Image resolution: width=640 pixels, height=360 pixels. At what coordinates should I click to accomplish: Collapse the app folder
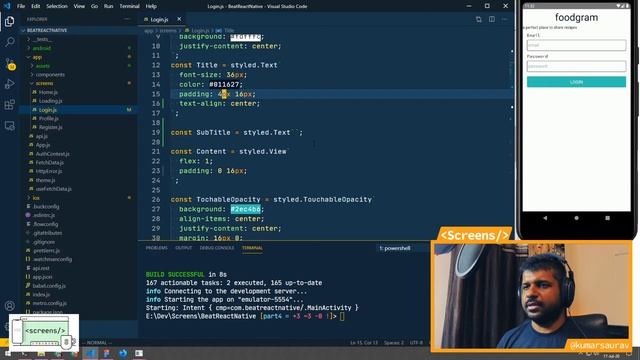click(38, 57)
